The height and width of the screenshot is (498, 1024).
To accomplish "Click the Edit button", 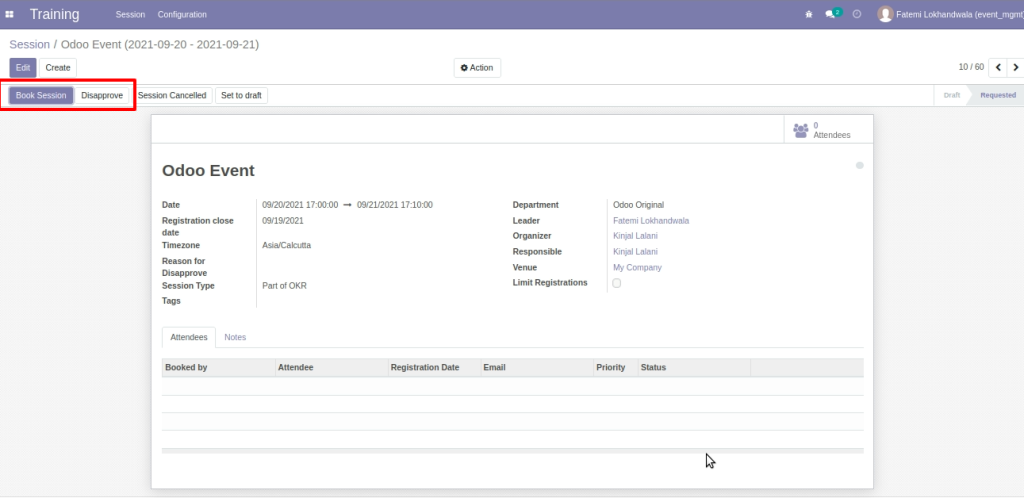I will tap(23, 68).
